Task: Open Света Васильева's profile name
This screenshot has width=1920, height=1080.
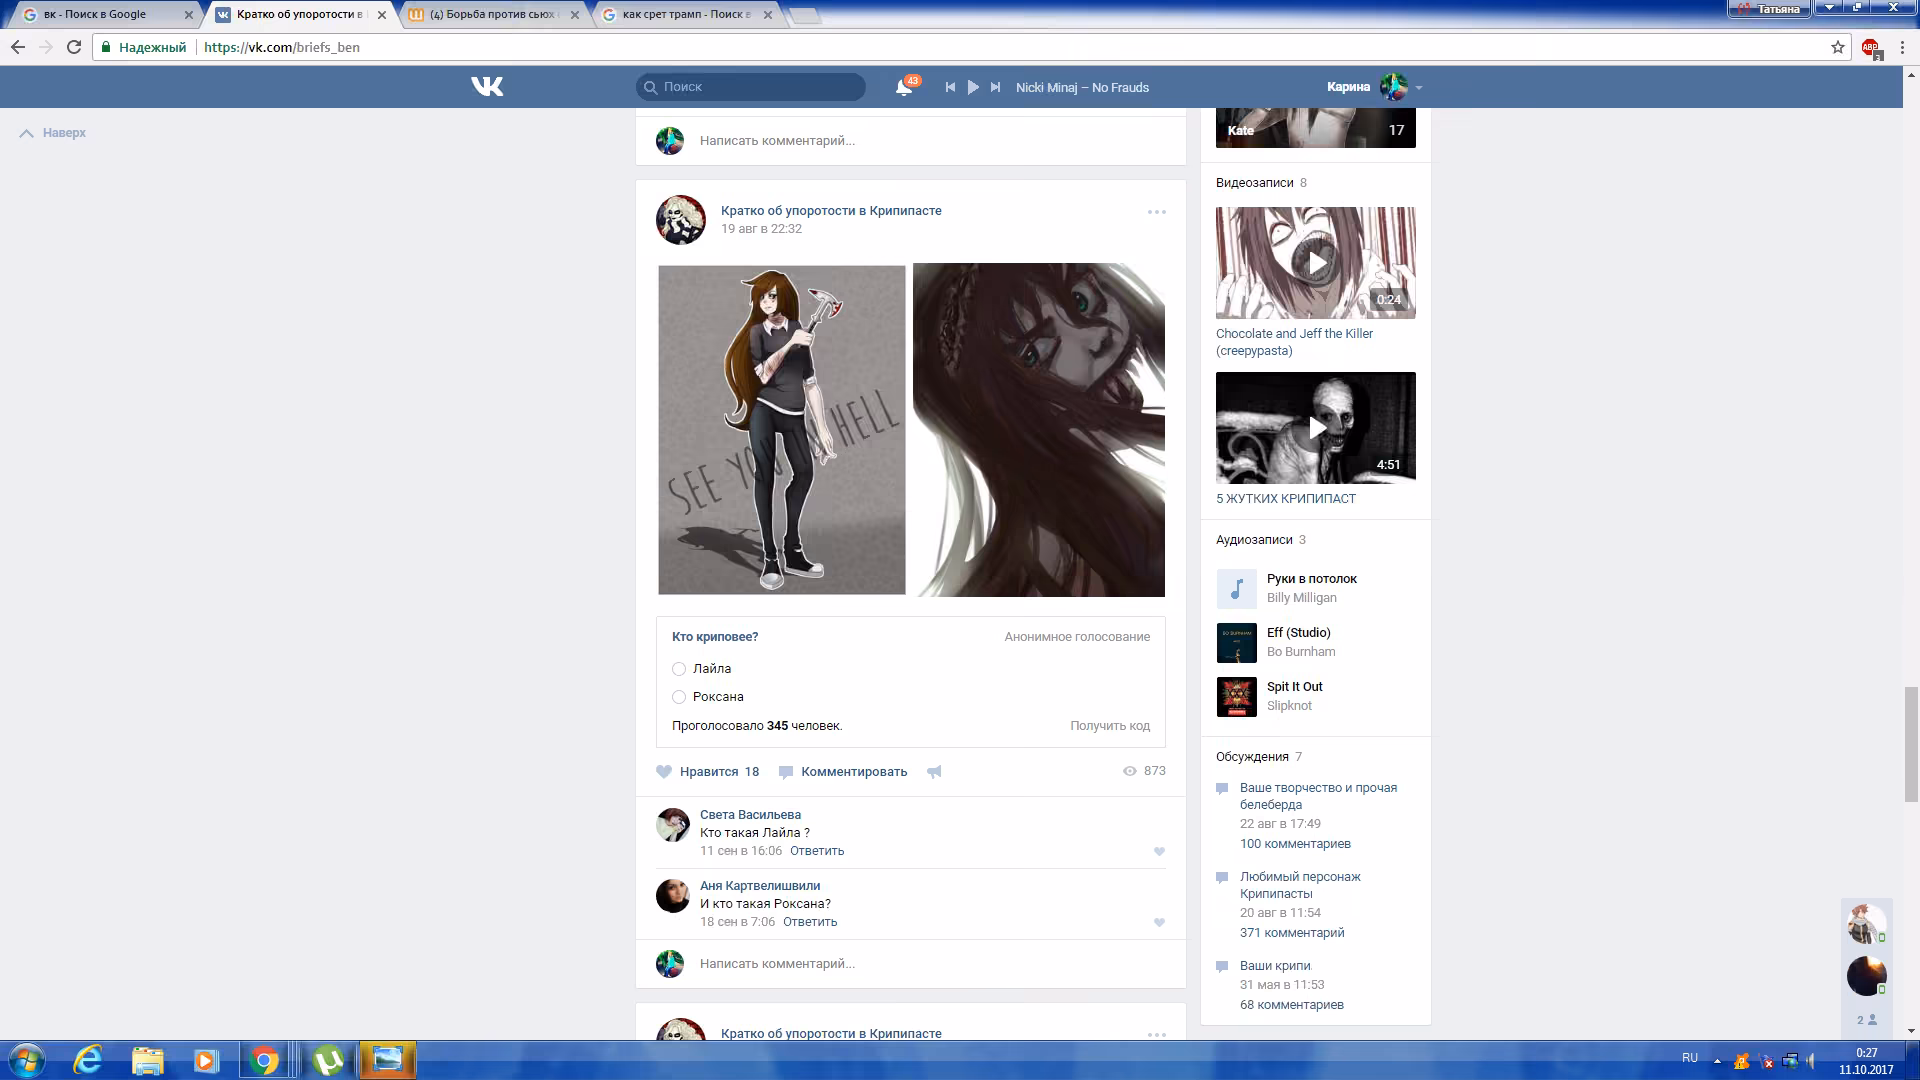Action: point(750,815)
